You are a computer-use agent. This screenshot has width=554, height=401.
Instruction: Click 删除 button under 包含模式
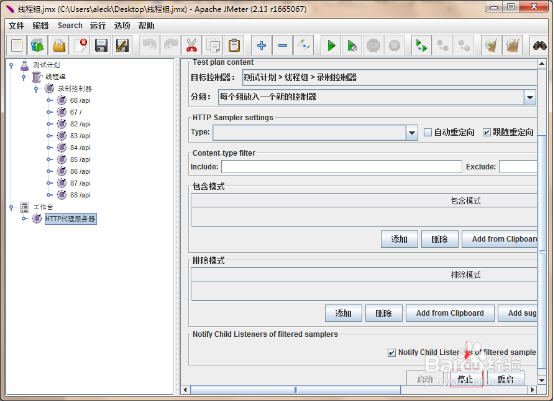[x=440, y=239]
